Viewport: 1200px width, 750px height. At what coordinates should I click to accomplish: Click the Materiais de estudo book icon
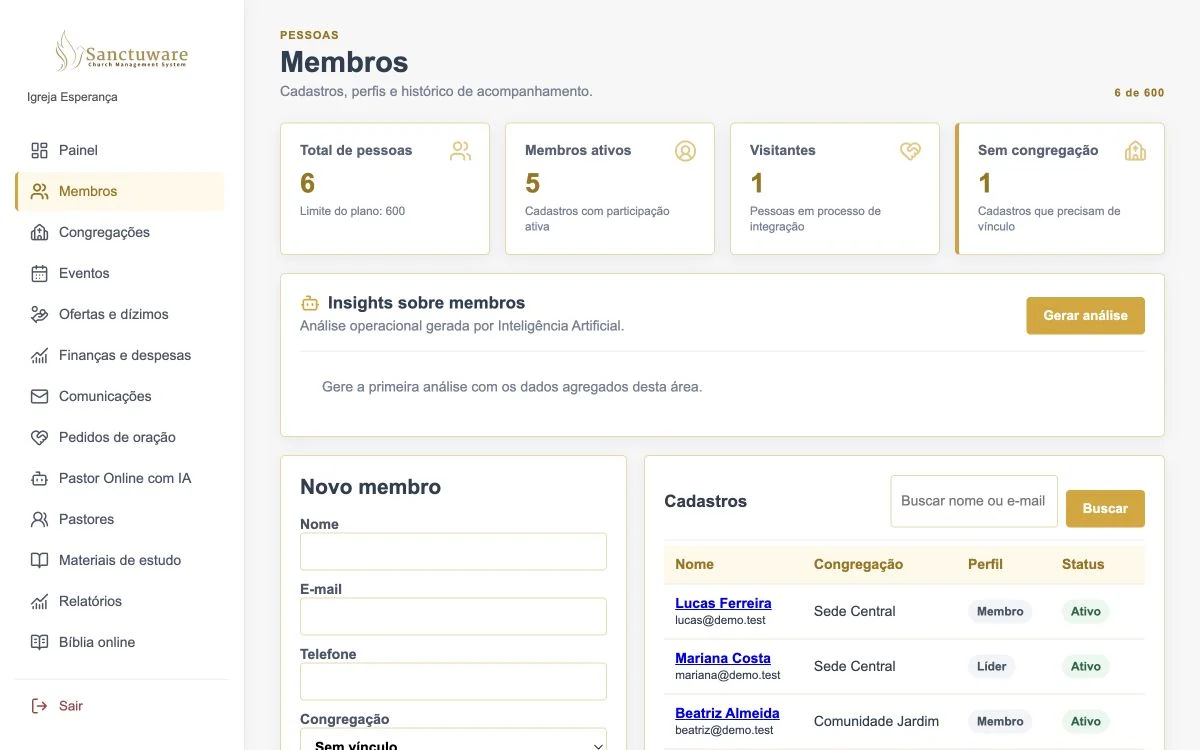click(39, 560)
